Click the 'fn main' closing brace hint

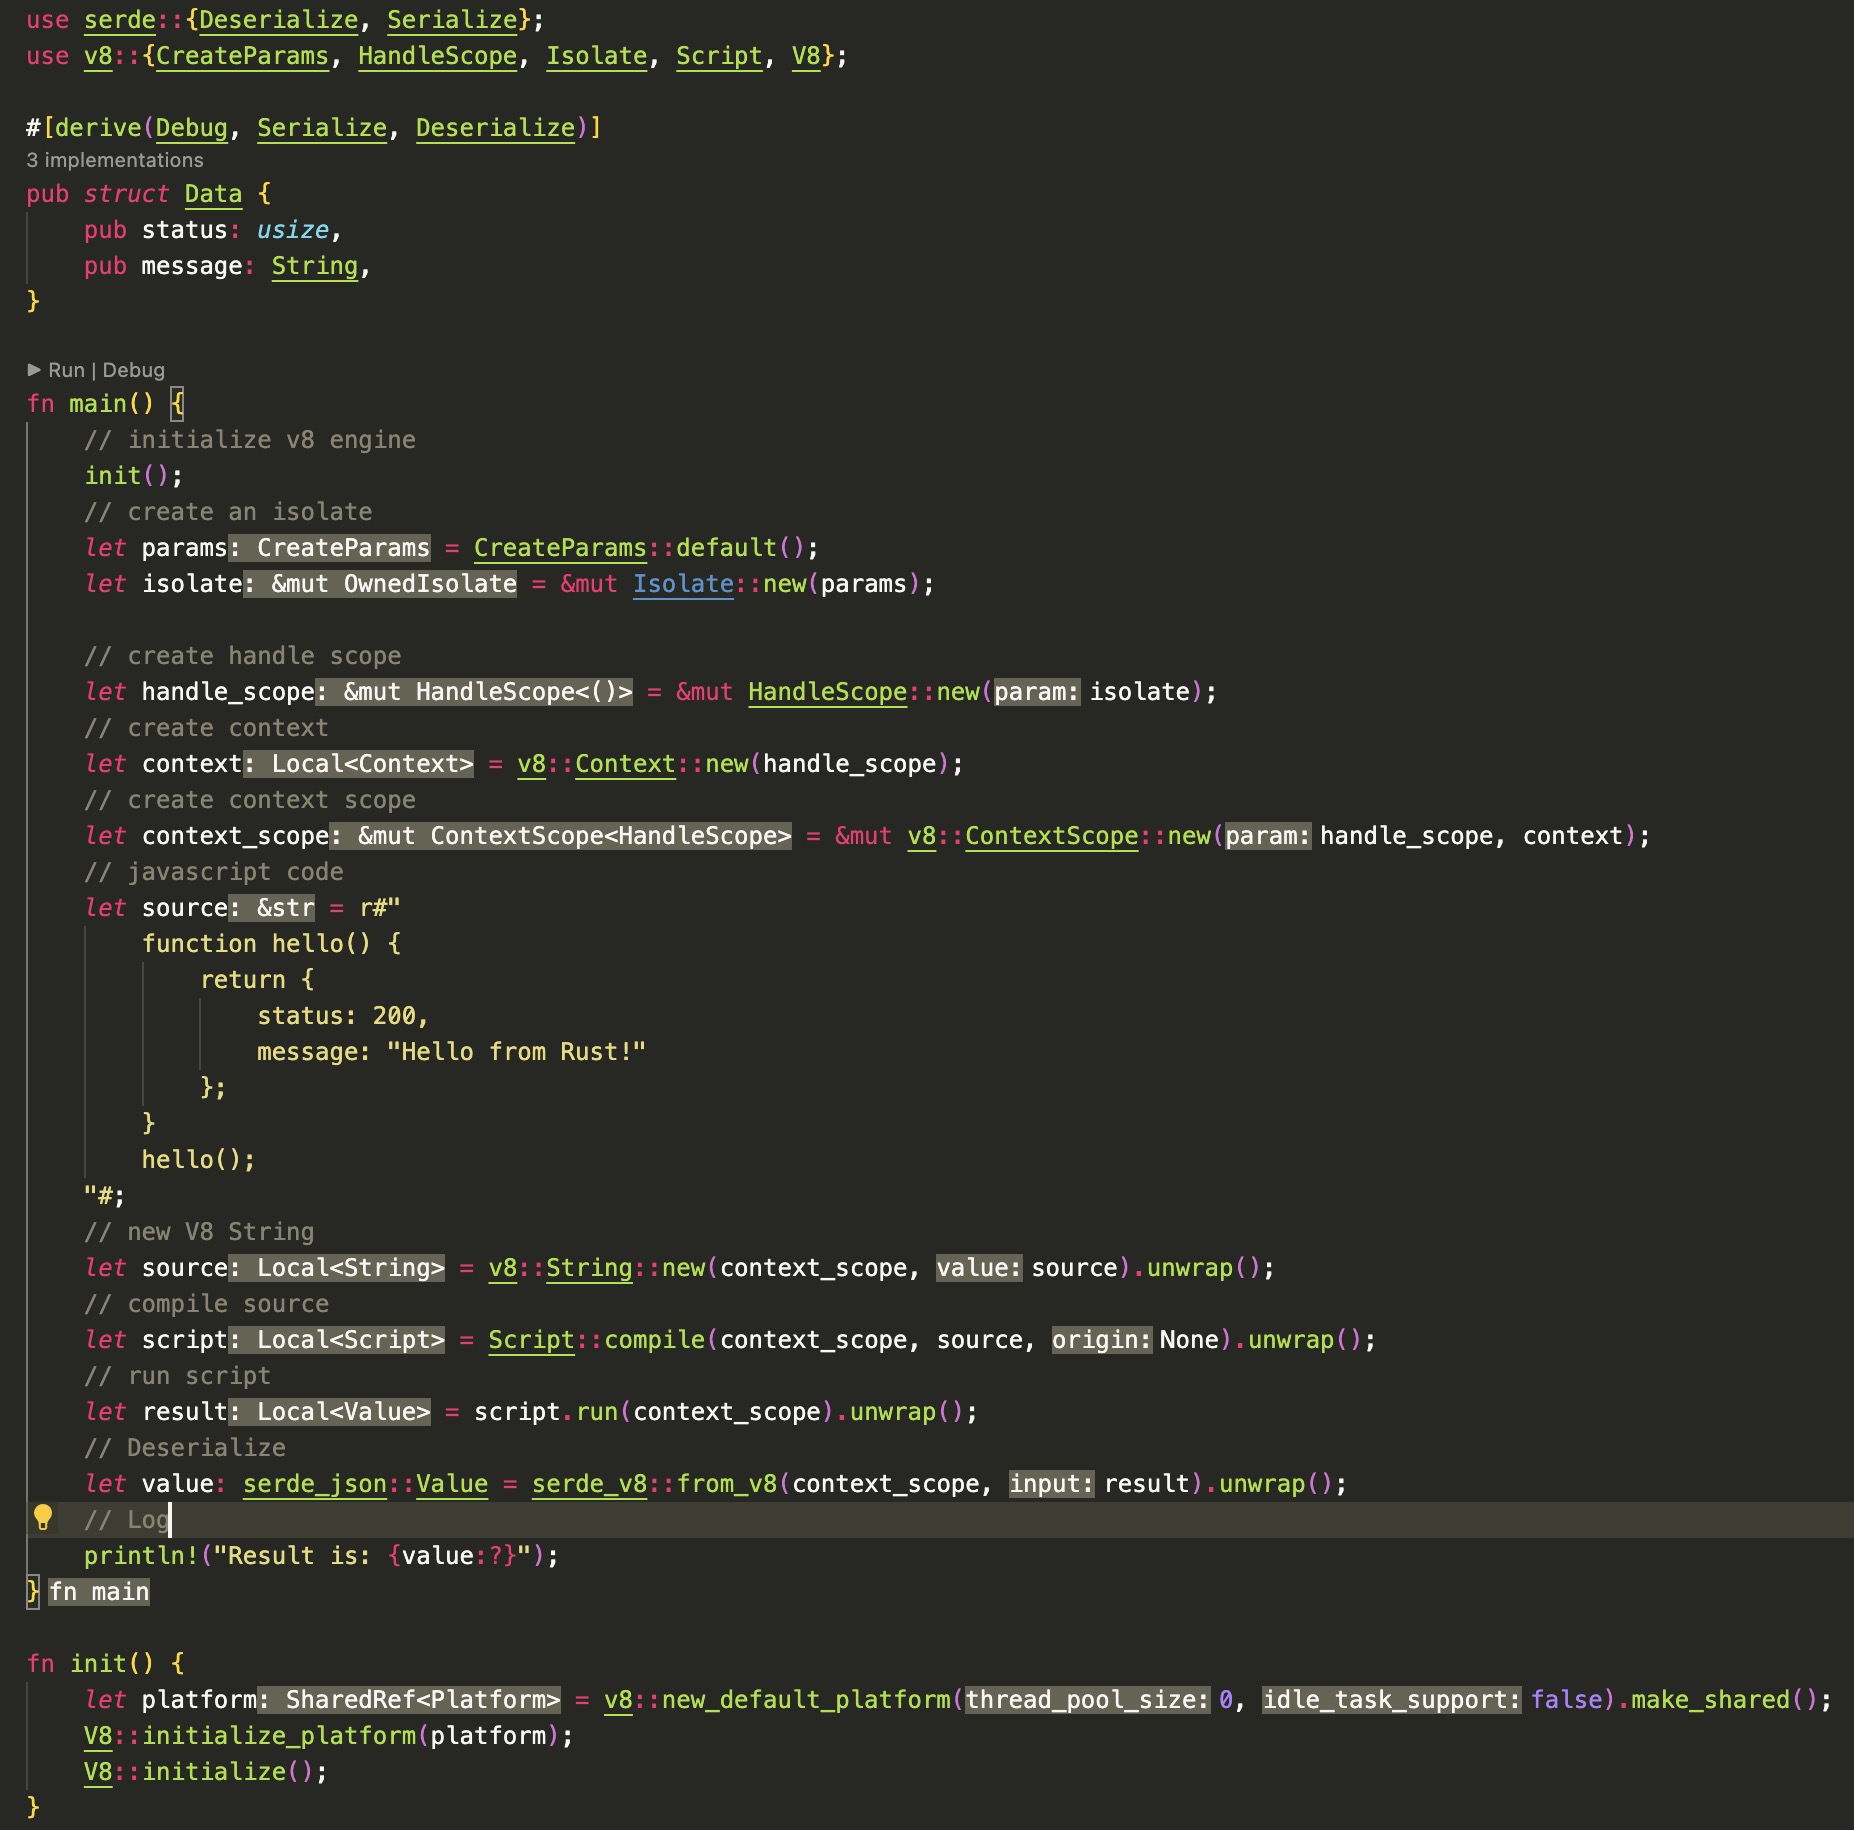[x=99, y=1592]
